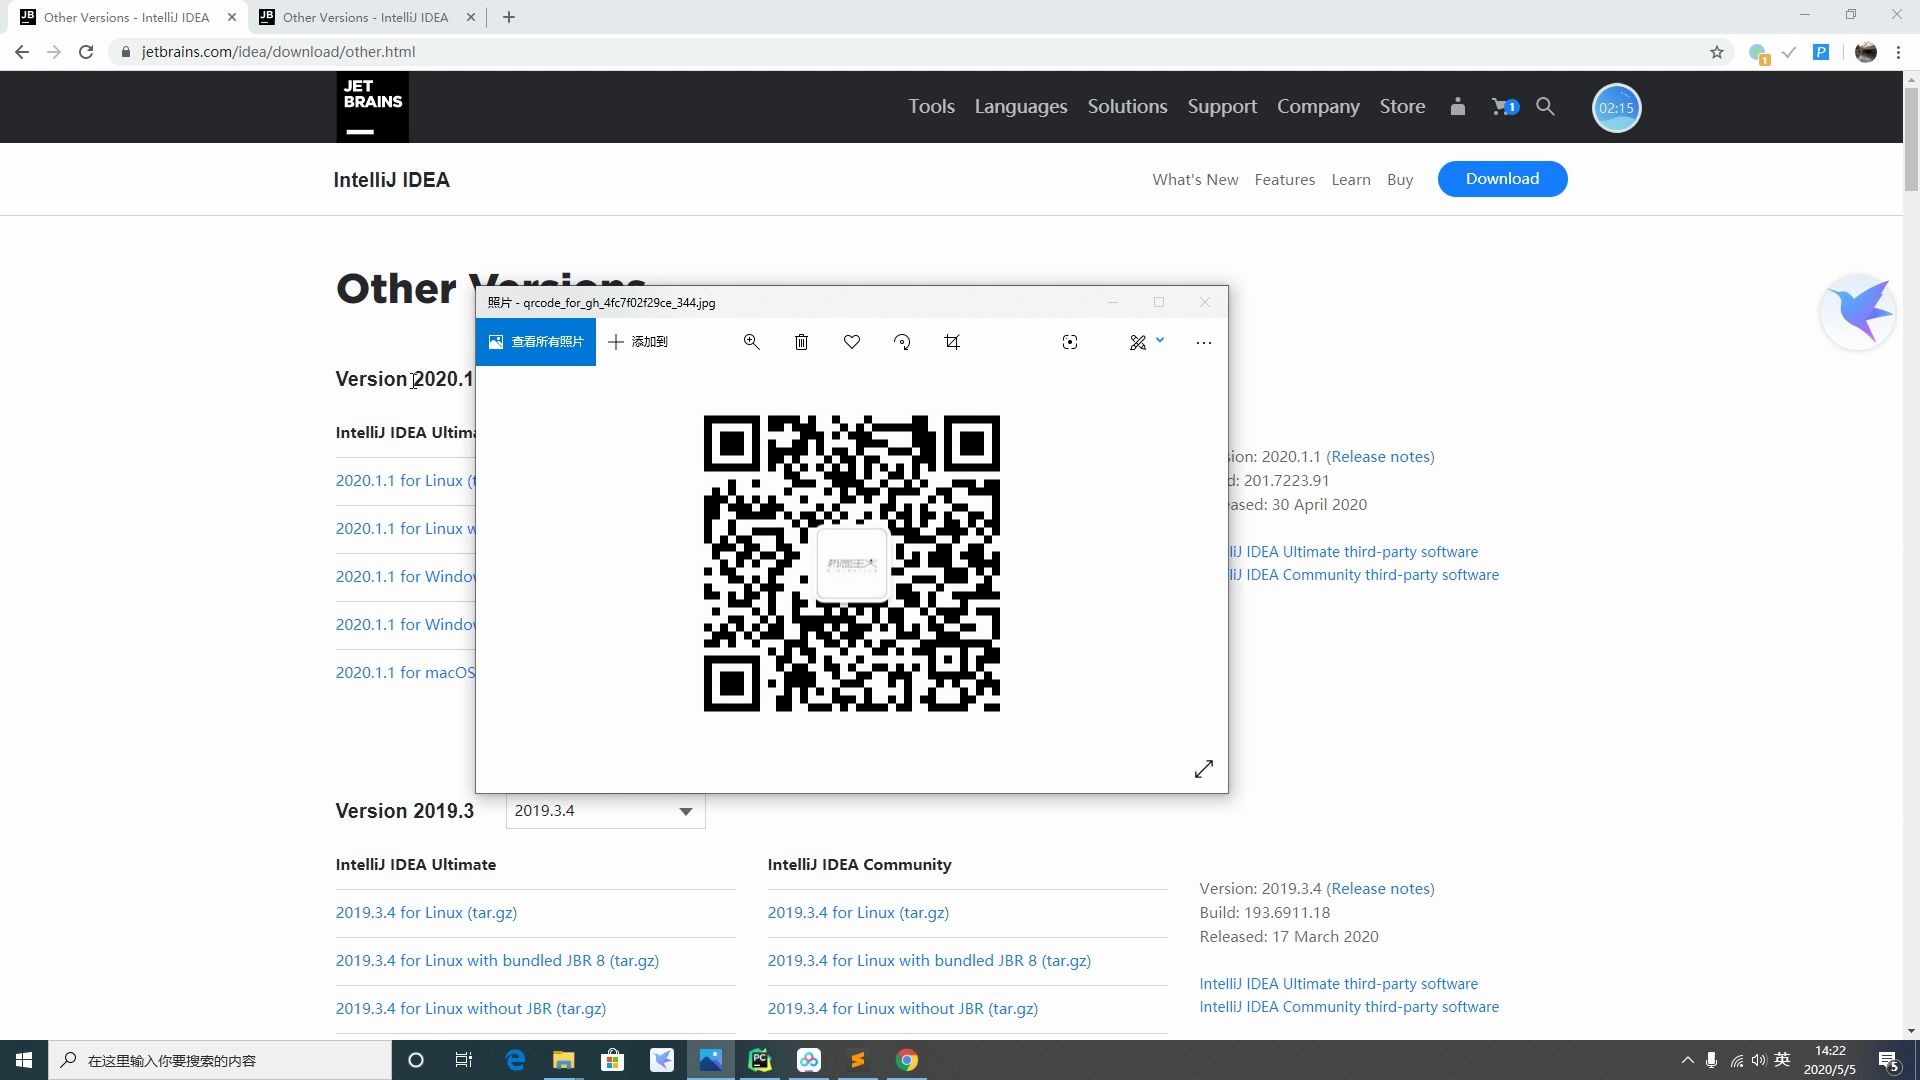
Task: Click the JetBrains site search icon
Action: coord(1545,106)
